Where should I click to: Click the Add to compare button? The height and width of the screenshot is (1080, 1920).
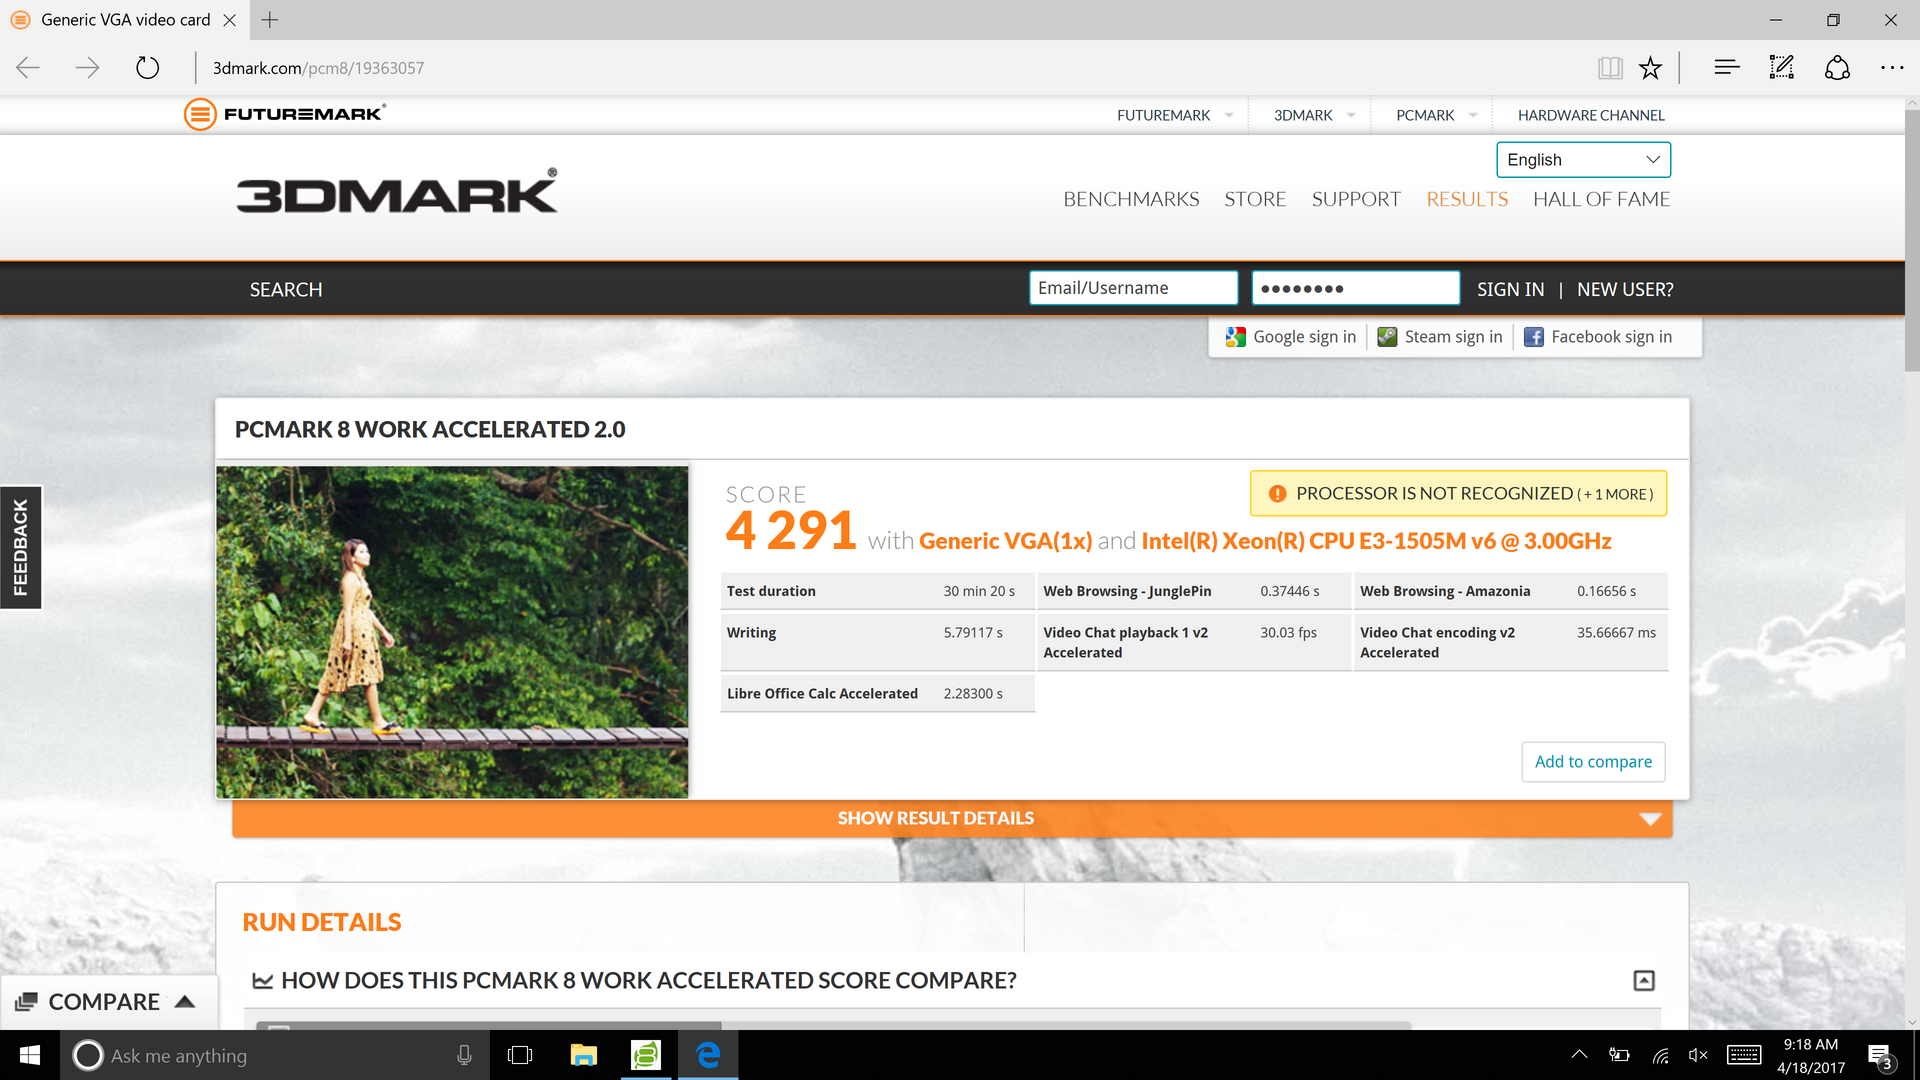pyautogui.click(x=1593, y=762)
